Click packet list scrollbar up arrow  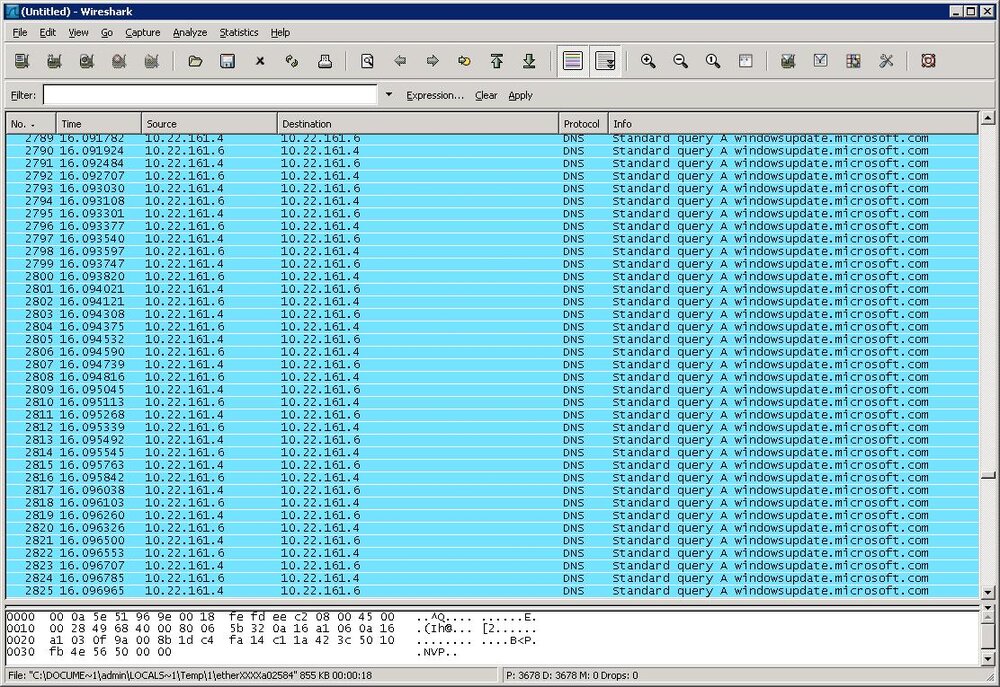coord(987,118)
